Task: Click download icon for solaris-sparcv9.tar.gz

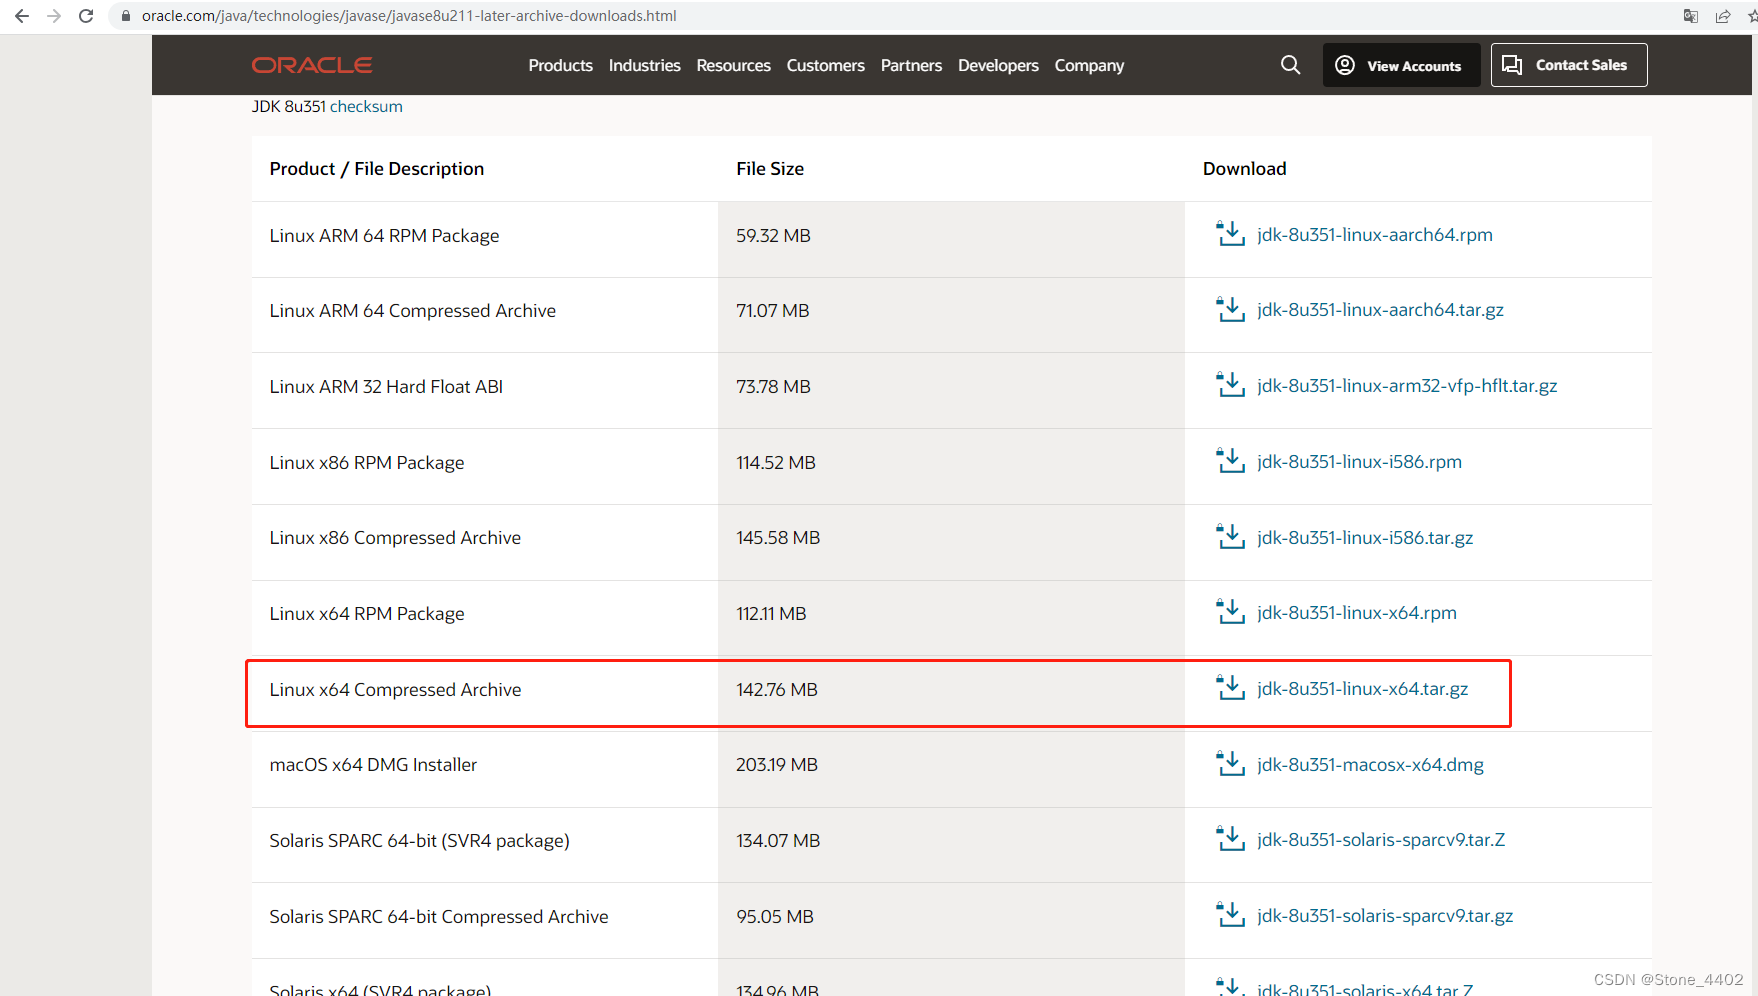Action: (1230, 915)
